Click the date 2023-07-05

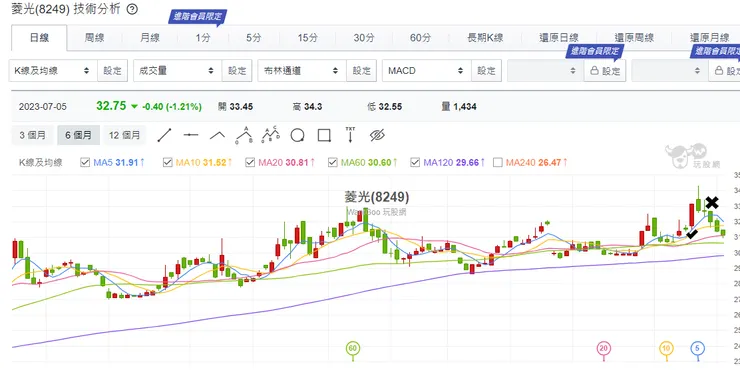(x=43, y=107)
